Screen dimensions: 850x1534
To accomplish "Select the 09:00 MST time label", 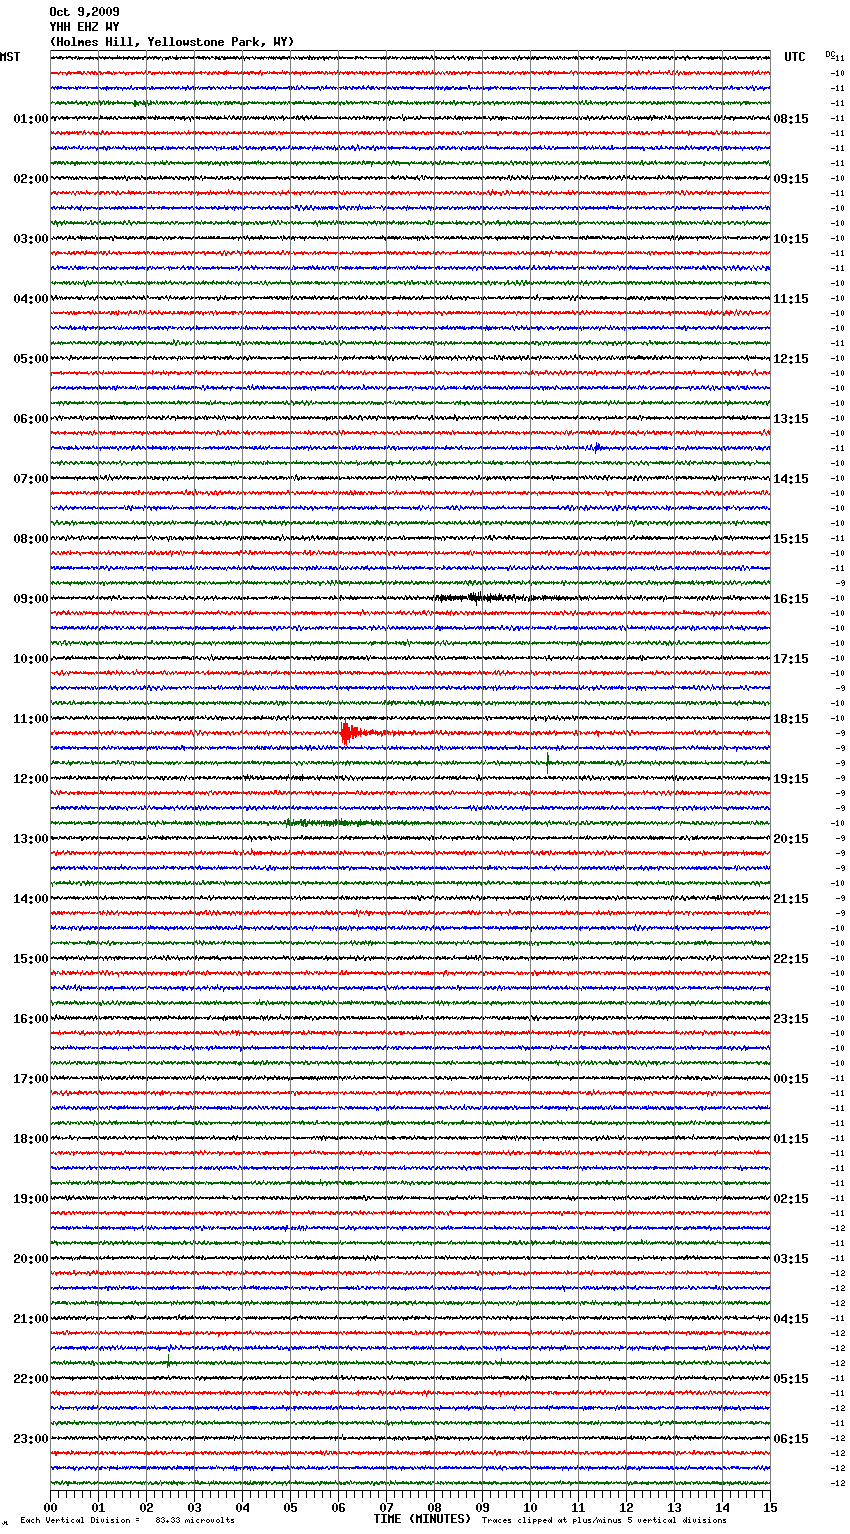I will (x=31, y=599).
